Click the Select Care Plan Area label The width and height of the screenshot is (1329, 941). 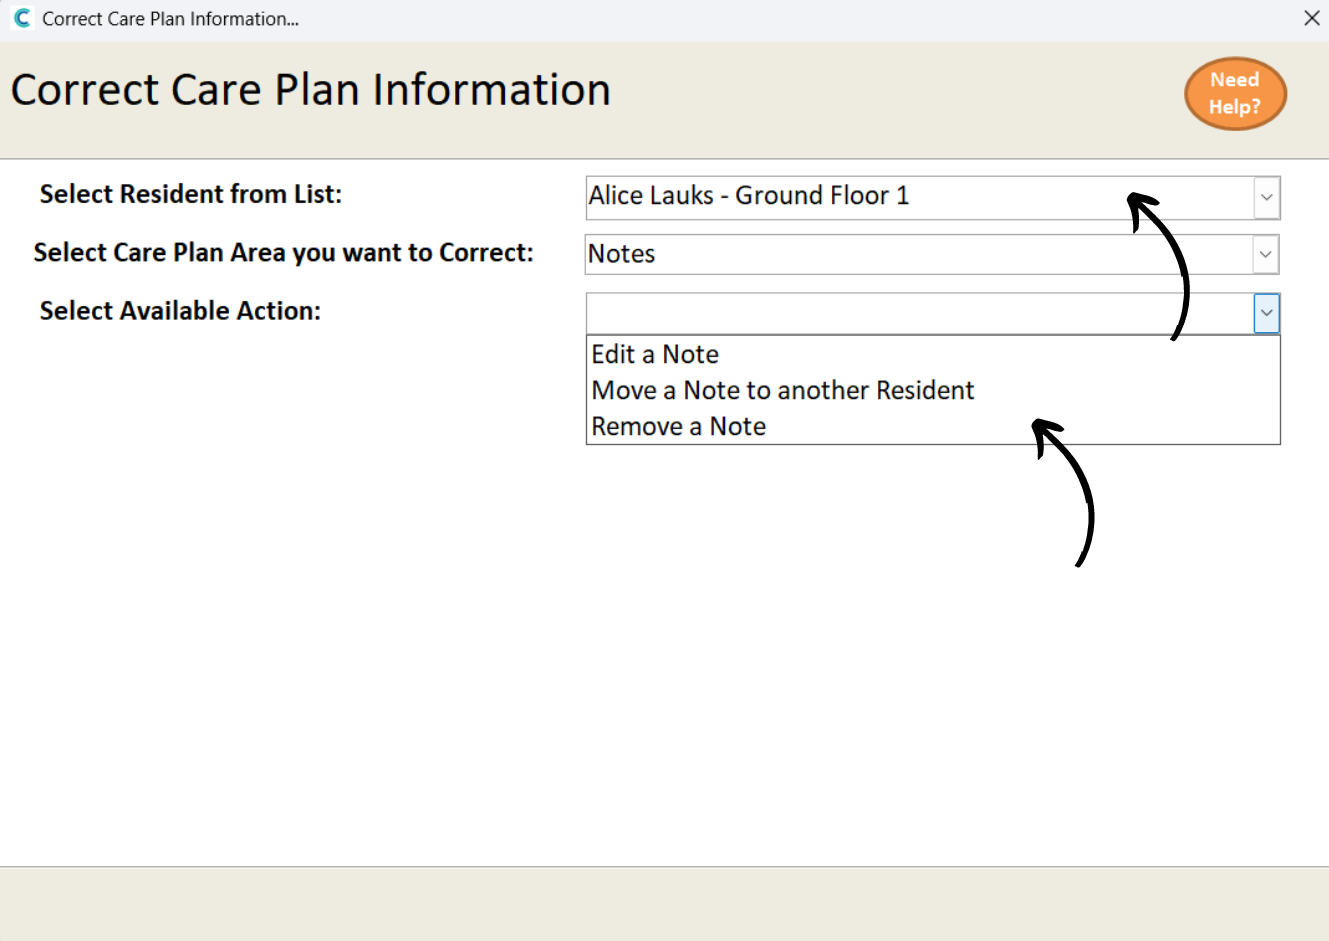tap(283, 253)
